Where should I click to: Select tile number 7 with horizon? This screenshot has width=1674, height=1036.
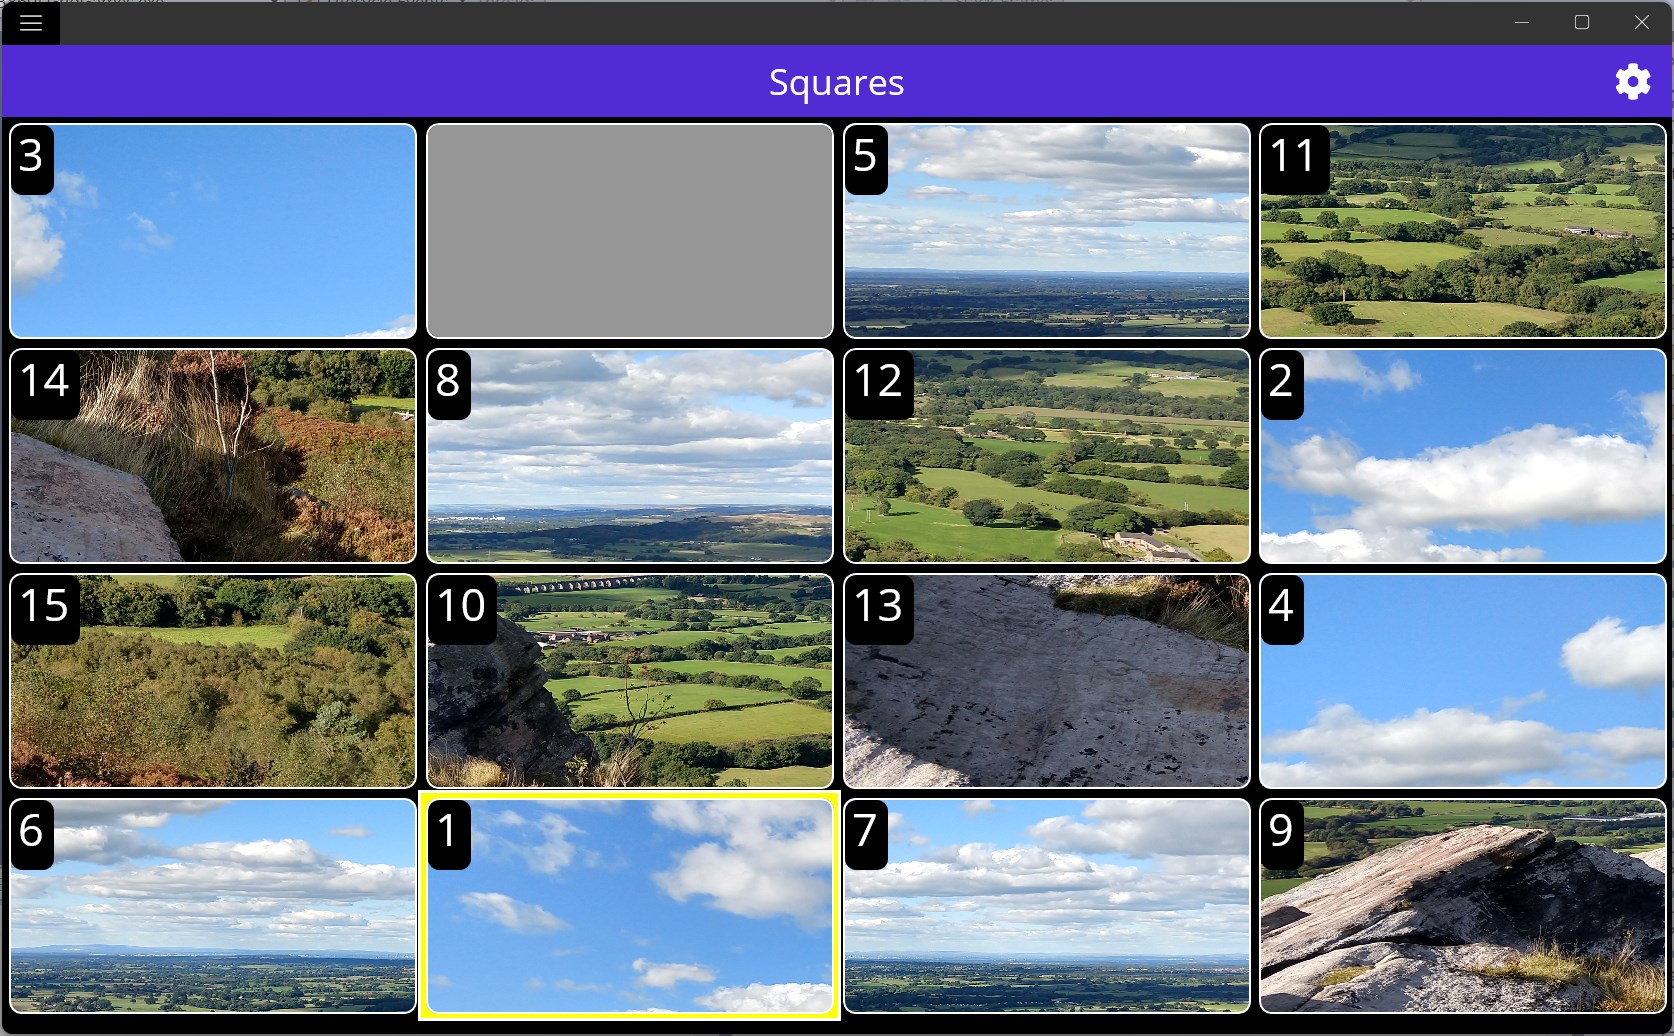click(1047, 906)
